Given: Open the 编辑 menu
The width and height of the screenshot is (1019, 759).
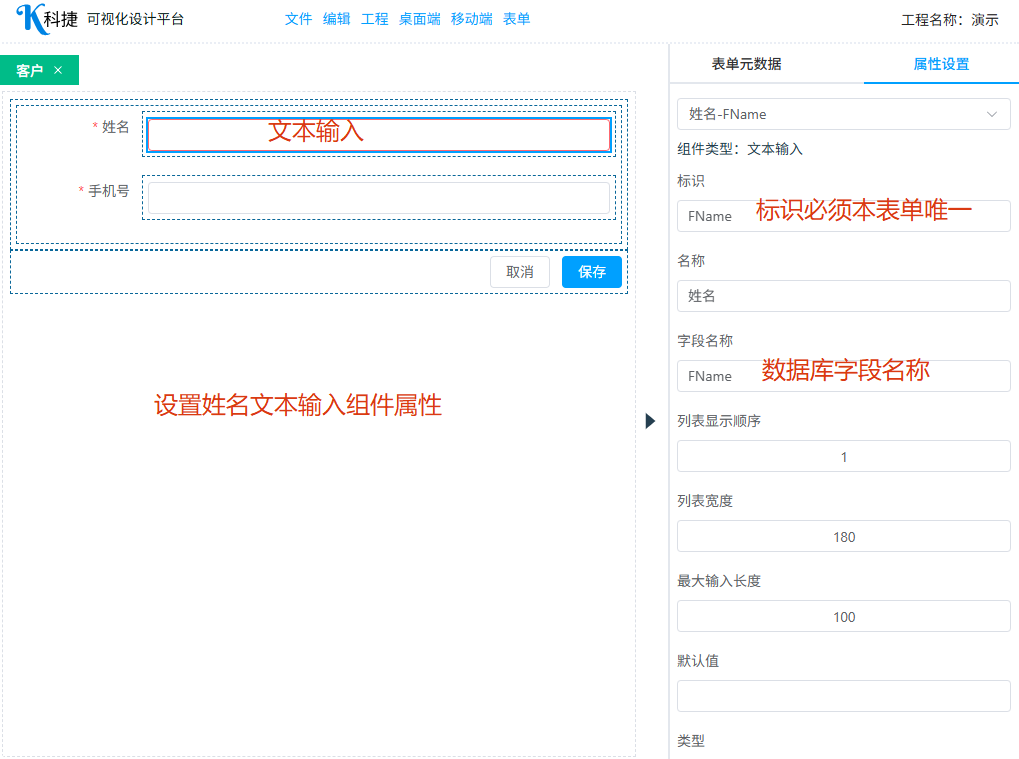Looking at the screenshot, I should [x=337, y=19].
